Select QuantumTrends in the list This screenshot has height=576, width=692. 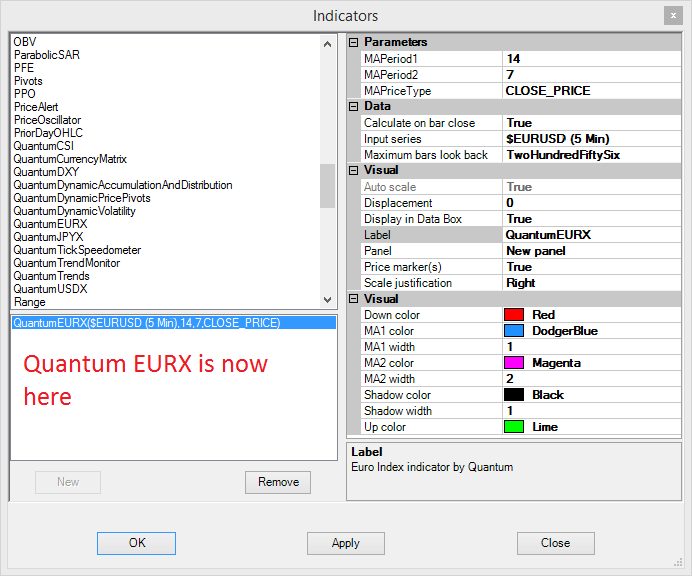51,276
